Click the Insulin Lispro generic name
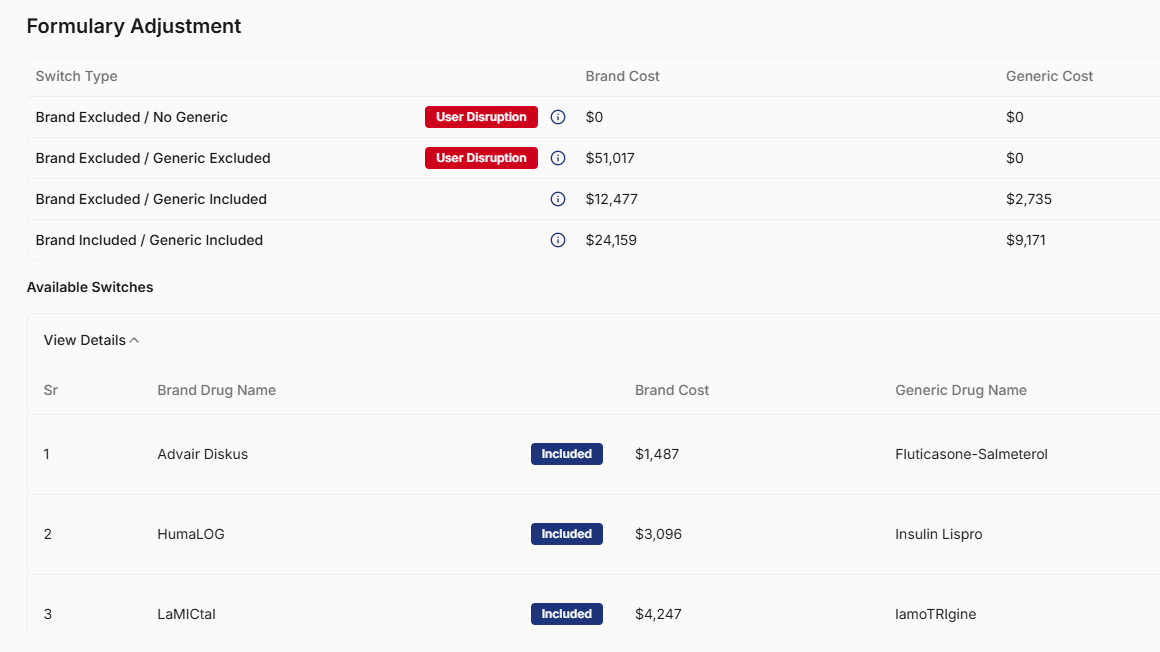The height and width of the screenshot is (652, 1160). tap(938, 534)
